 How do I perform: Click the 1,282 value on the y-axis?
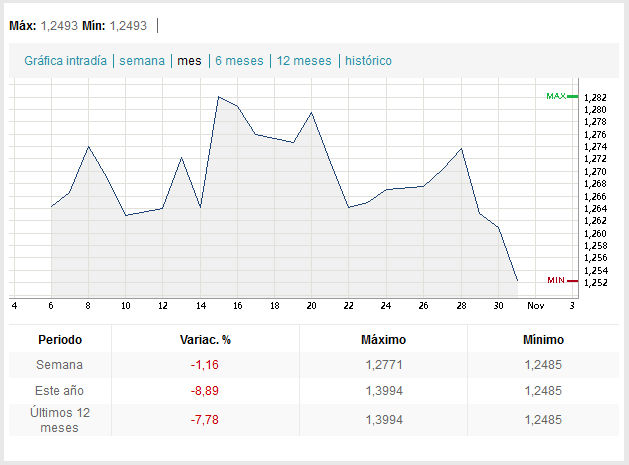pos(594,97)
